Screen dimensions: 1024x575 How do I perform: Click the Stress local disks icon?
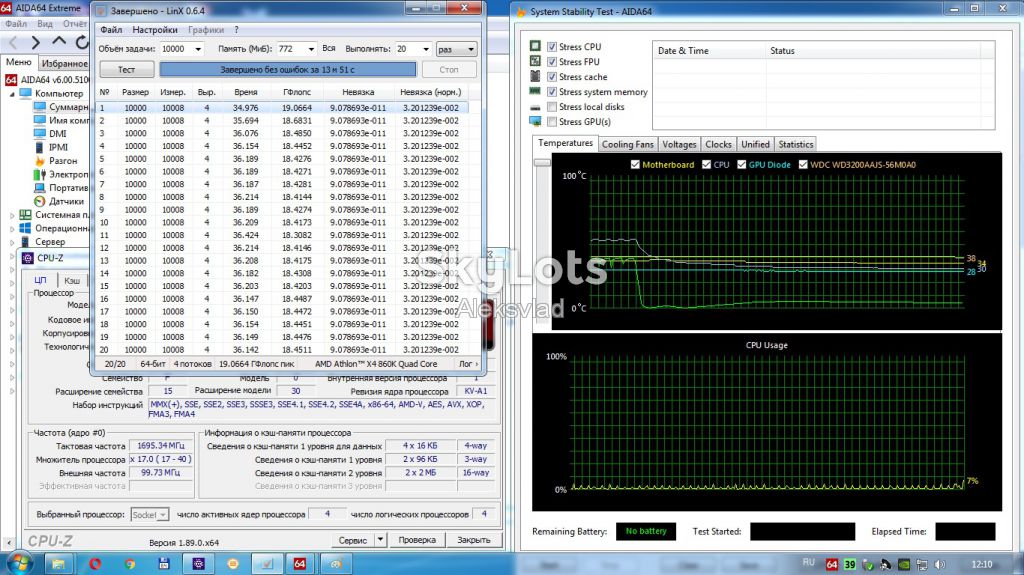coord(535,107)
